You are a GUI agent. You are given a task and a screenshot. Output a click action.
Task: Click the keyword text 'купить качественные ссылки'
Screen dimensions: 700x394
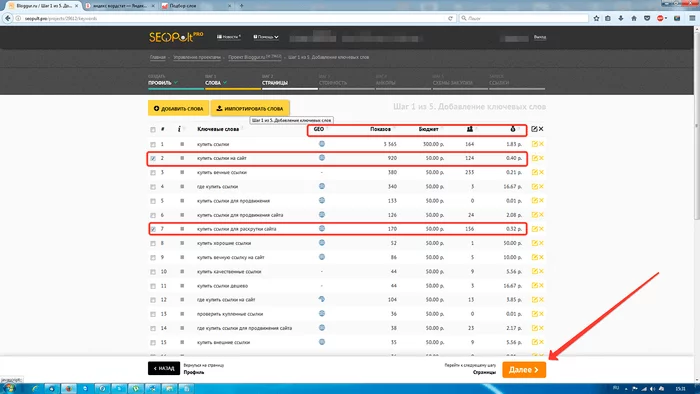coord(229,272)
